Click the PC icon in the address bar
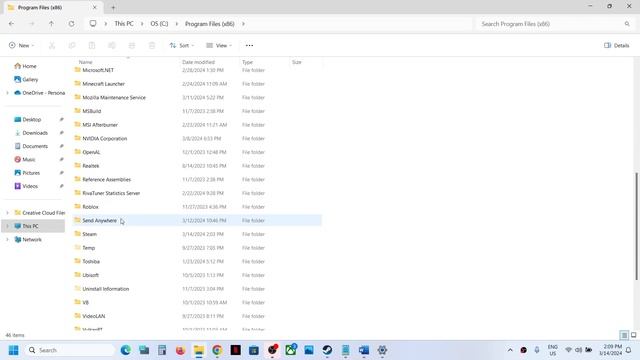The image size is (640, 360). (x=93, y=24)
